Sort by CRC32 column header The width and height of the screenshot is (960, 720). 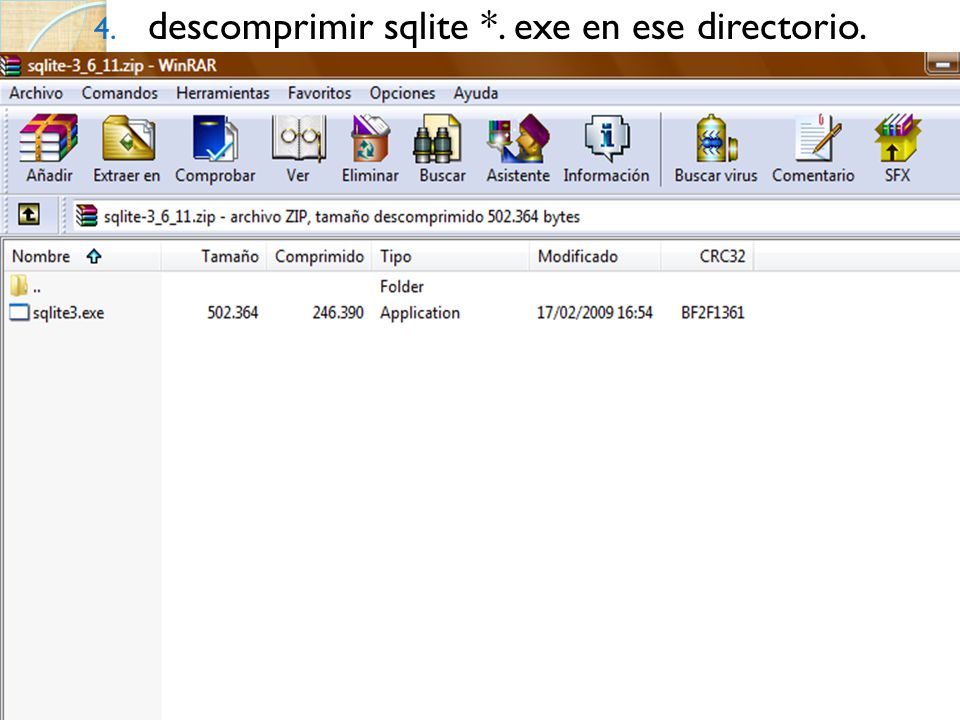[707, 256]
